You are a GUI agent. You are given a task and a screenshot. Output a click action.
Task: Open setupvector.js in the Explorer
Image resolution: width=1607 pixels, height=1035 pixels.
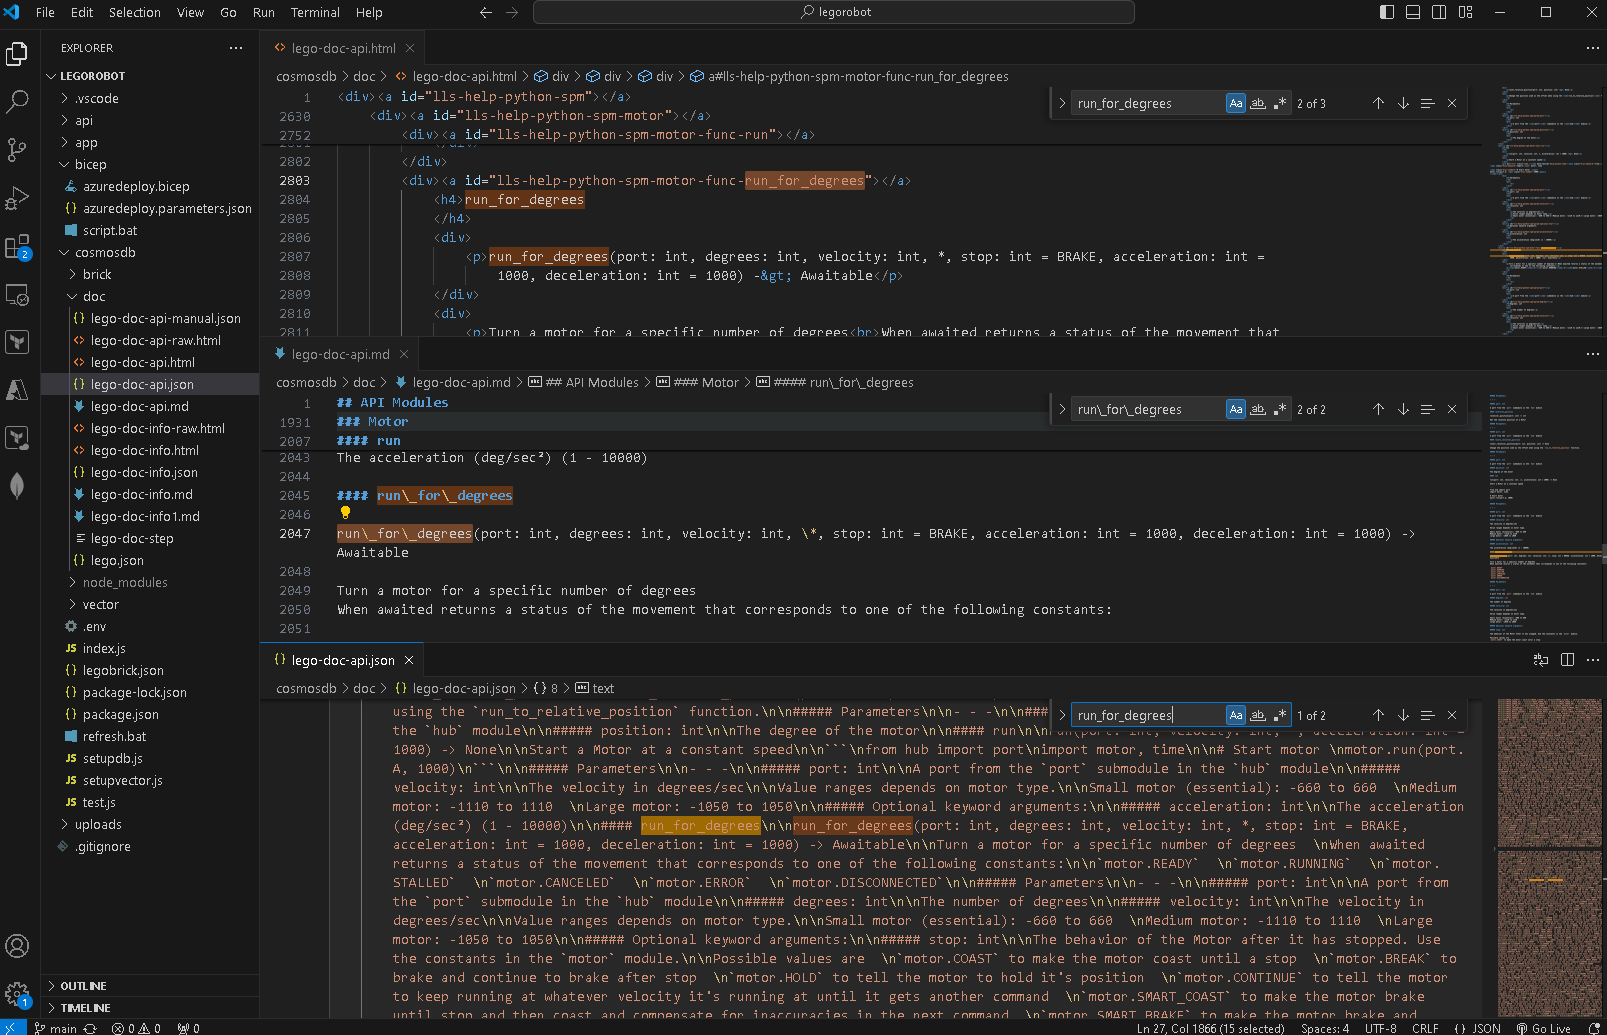[x=150, y=780]
